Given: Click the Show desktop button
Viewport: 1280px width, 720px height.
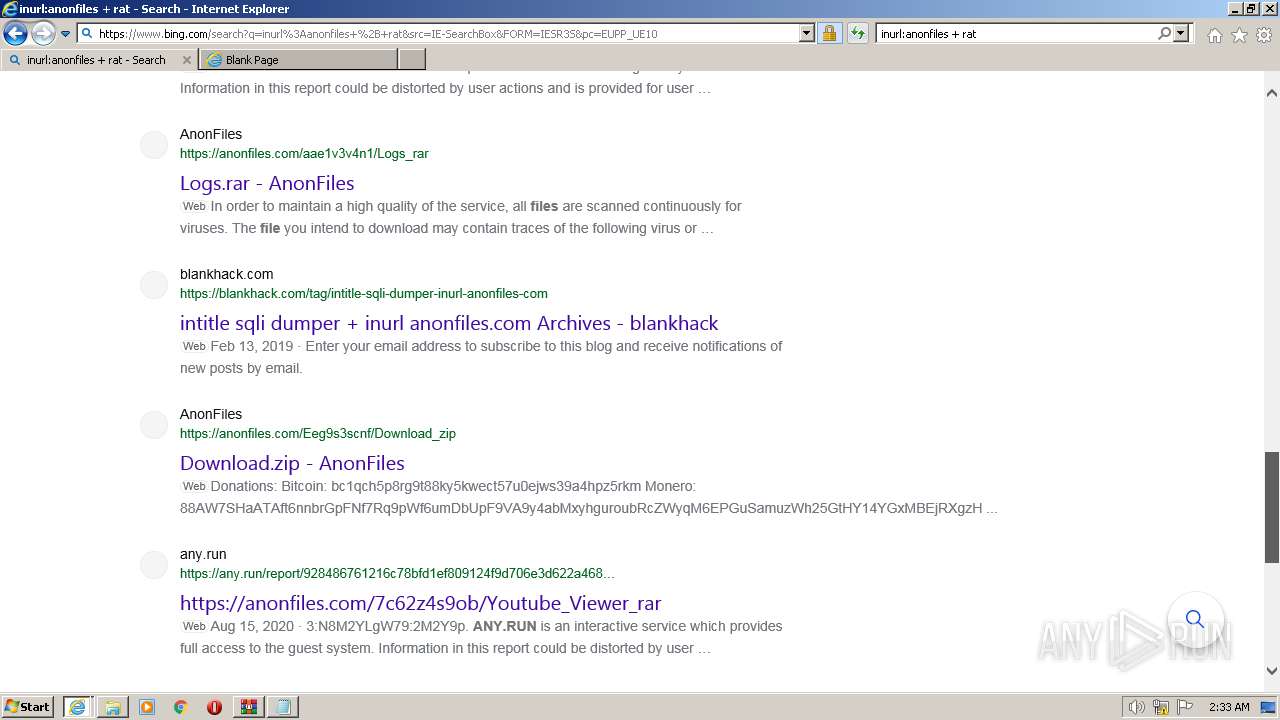Looking at the screenshot, I should pos(1268,707).
